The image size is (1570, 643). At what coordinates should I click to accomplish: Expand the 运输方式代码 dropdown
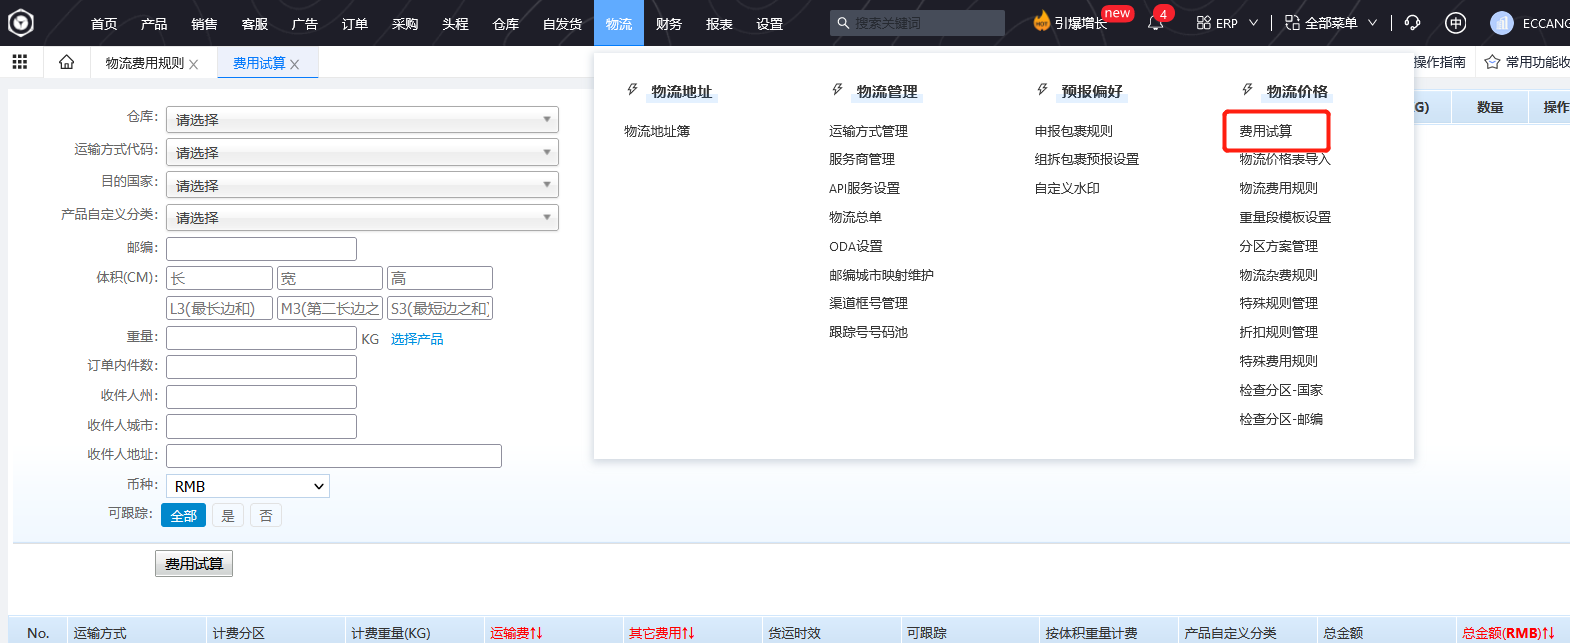click(362, 153)
